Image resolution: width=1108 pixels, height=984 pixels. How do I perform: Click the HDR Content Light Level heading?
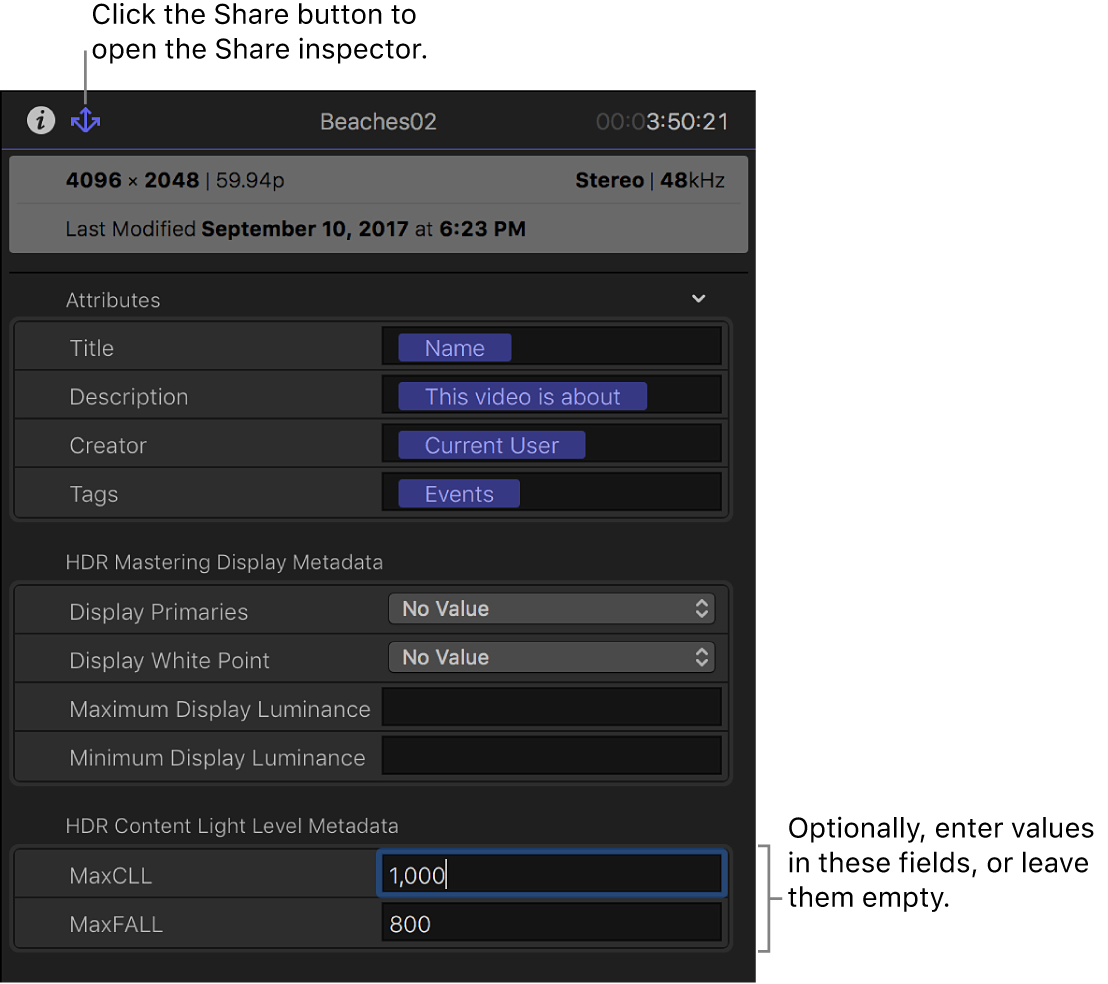click(232, 826)
